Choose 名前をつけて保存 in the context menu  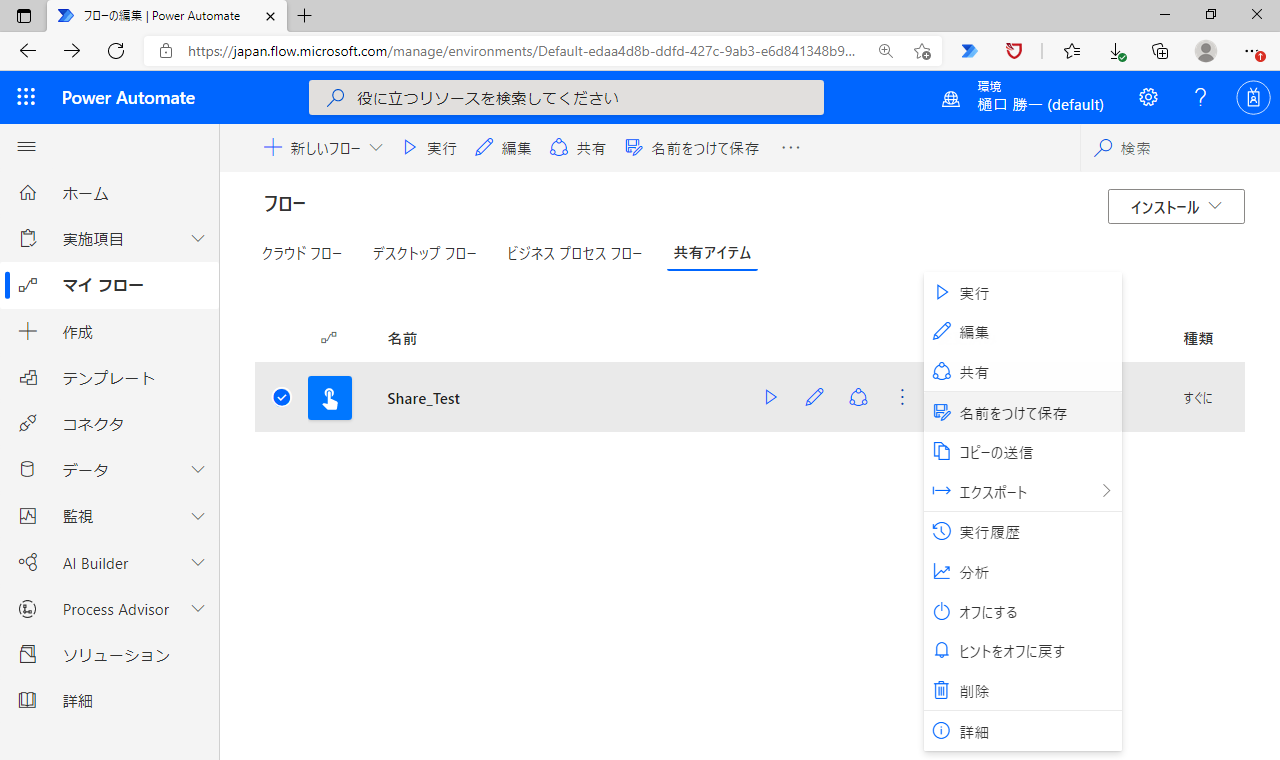pyautogui.click(x=1022, y=412)
